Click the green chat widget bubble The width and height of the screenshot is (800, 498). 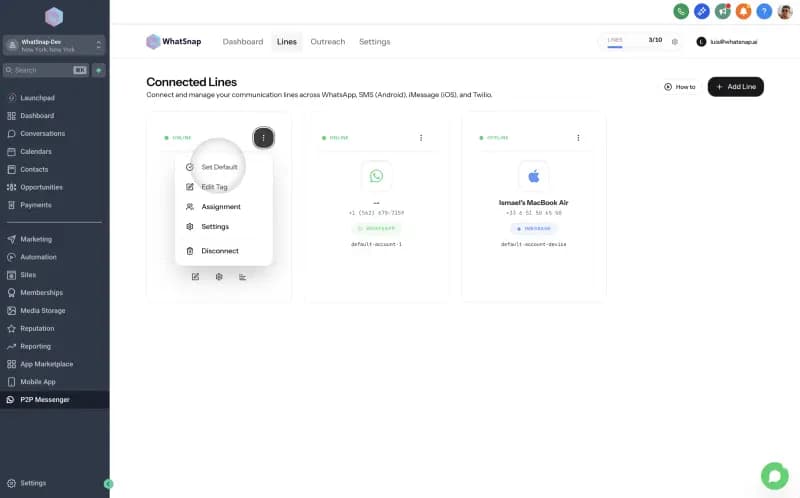click(x=774, y=476)
